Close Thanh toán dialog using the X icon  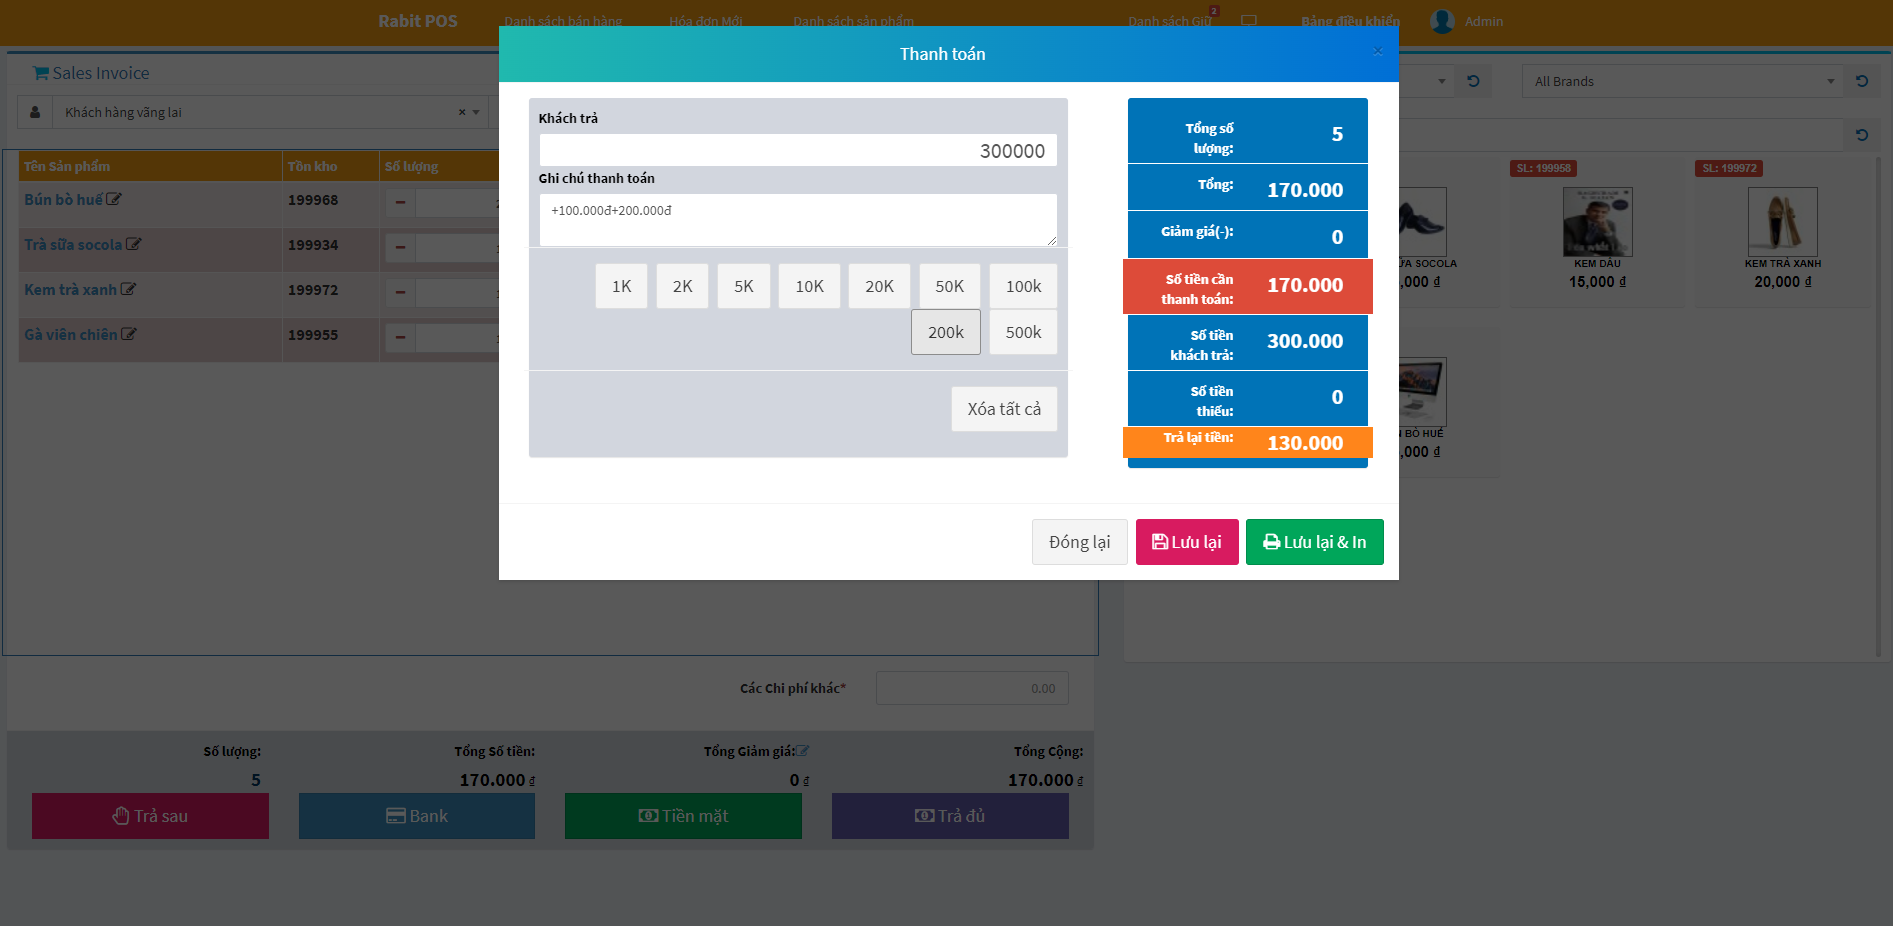pyautogui.click(x=1377, y=52)
